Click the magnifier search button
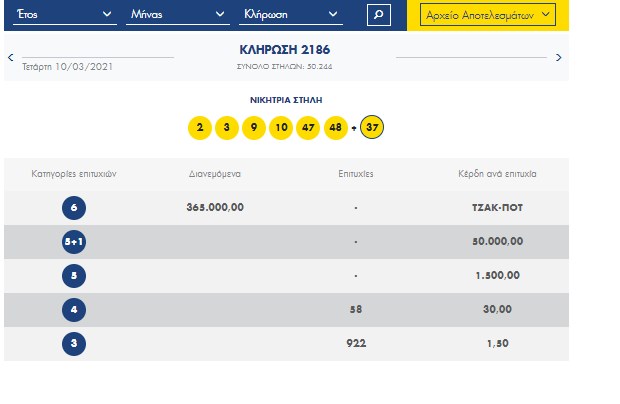This screenshot has width=620, height=404. coord(378,14)
